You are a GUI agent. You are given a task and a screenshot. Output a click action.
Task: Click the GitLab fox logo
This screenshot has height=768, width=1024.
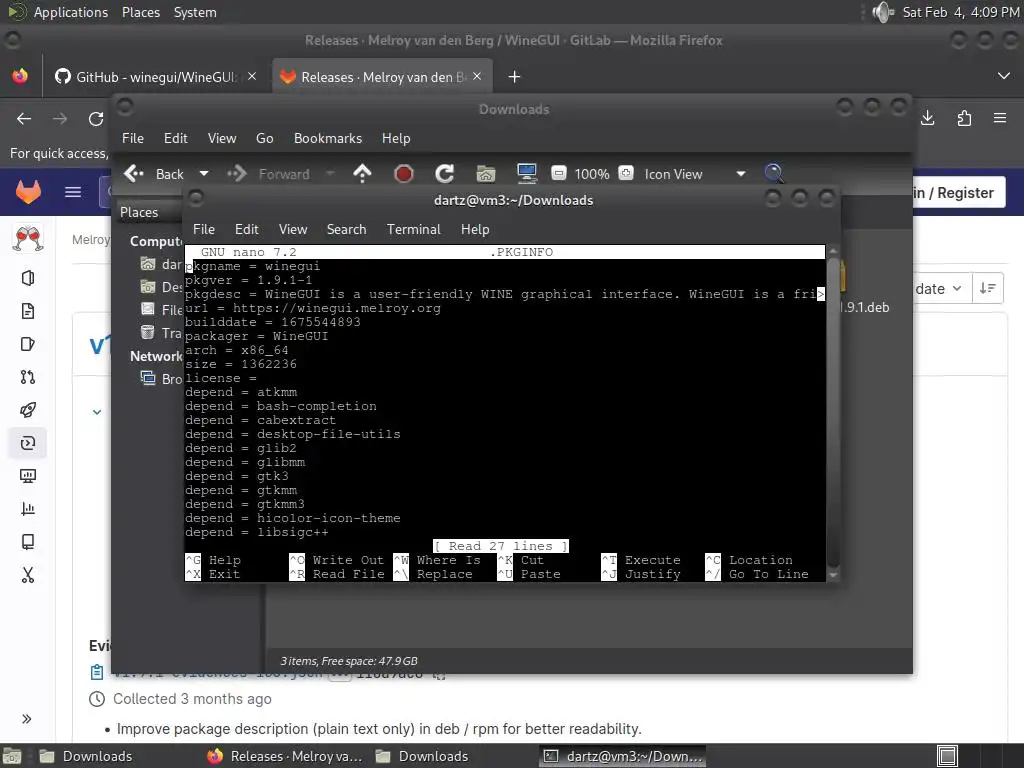(28, 192)
